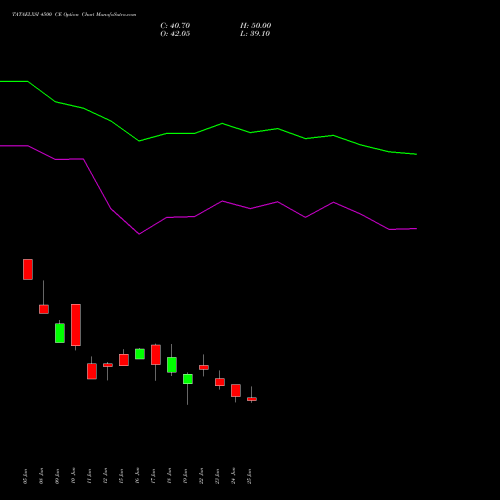Select the high value H: 50.00
This screenshot has width=500, height=500.
pos(256,26)
